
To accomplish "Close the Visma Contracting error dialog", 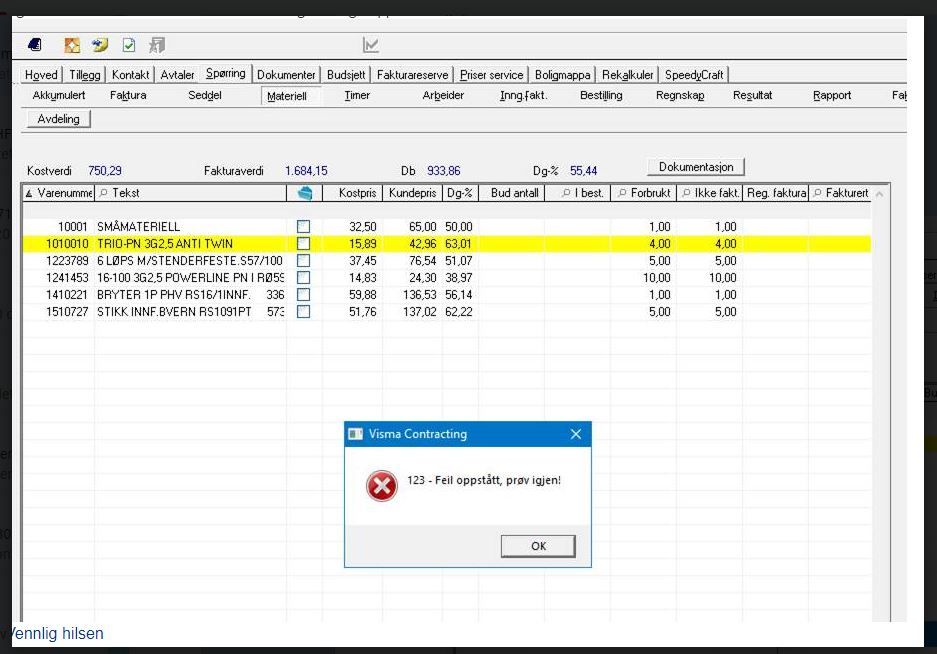I will pos(575,434).
